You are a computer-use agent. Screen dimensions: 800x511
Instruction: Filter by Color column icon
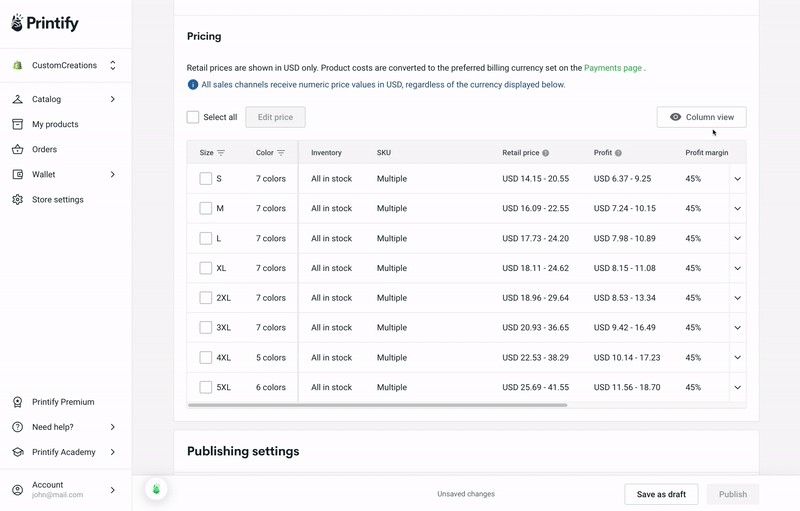point(281,153)
